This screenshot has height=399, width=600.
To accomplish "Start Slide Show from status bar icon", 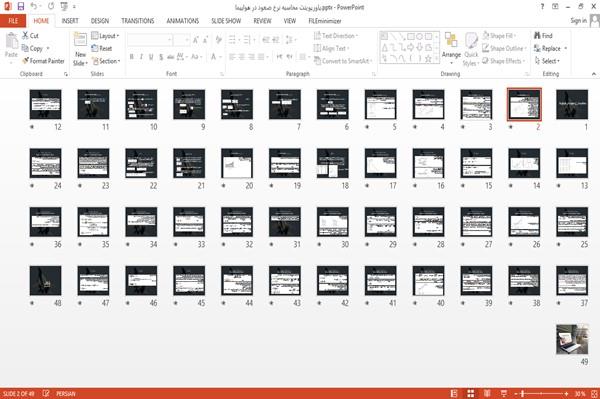I will click(504, 393).
